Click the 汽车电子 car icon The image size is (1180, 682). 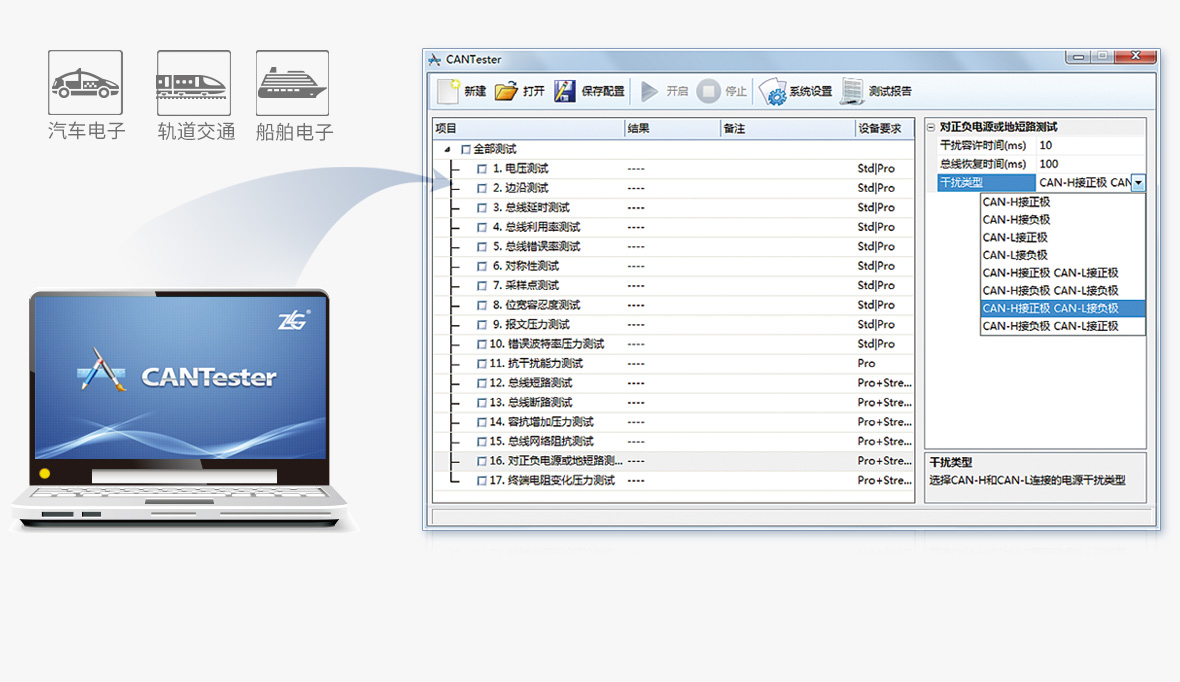click(x=85, y=83)
